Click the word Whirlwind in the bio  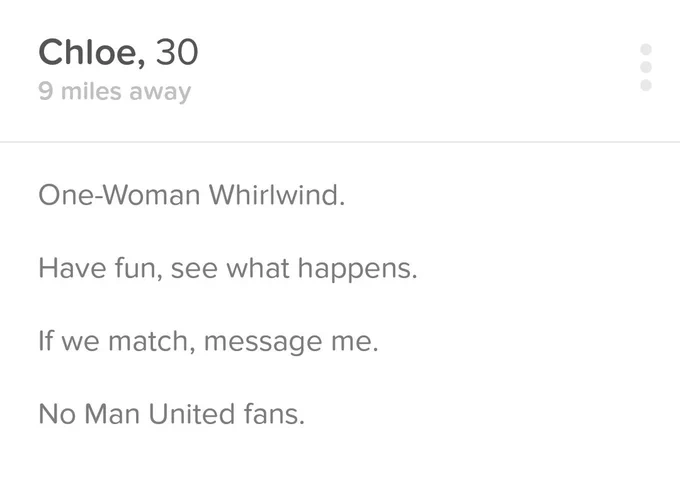(x=277, y=195)
